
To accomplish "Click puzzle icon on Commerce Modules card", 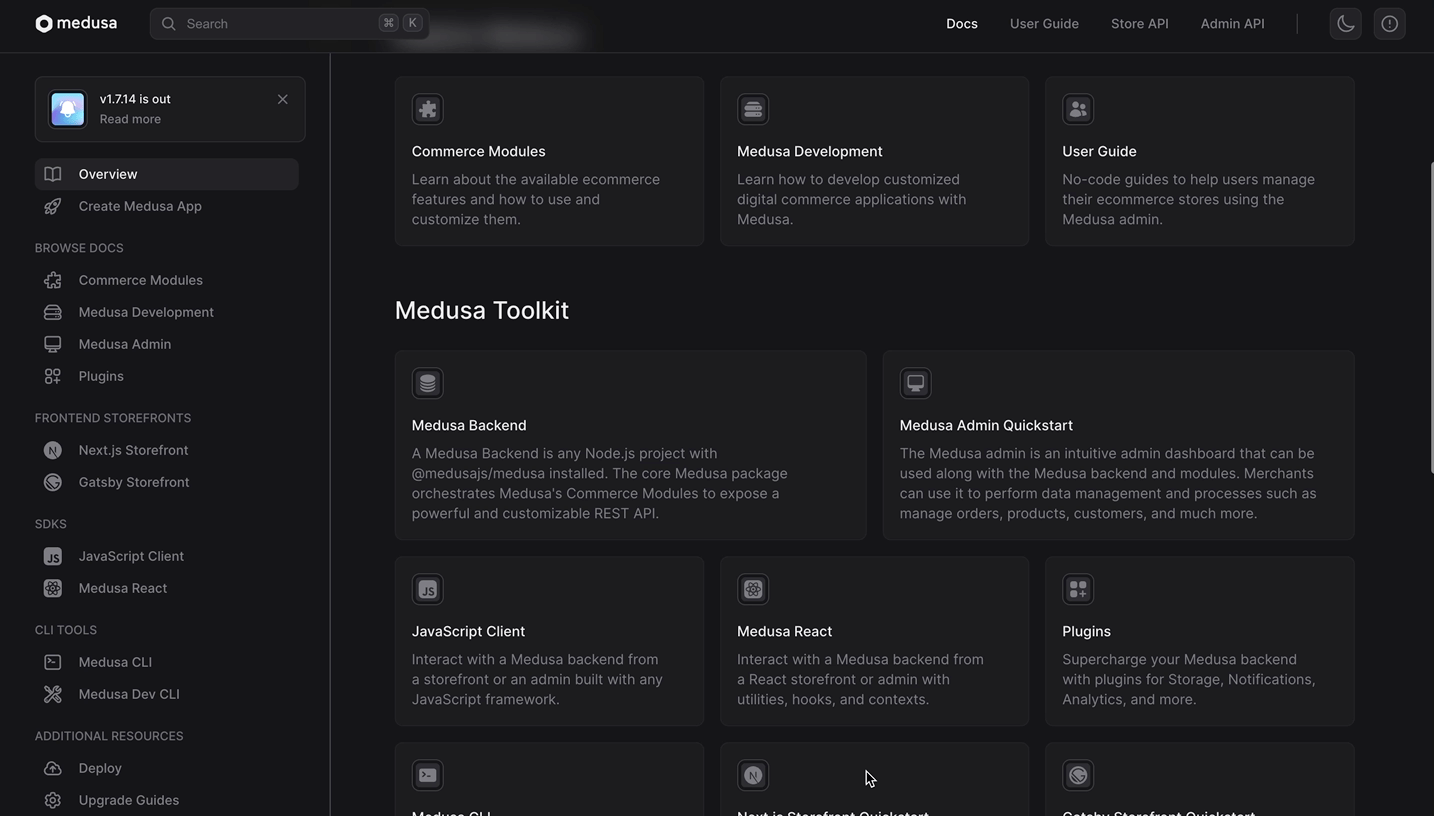I will [x=428, y=109].
